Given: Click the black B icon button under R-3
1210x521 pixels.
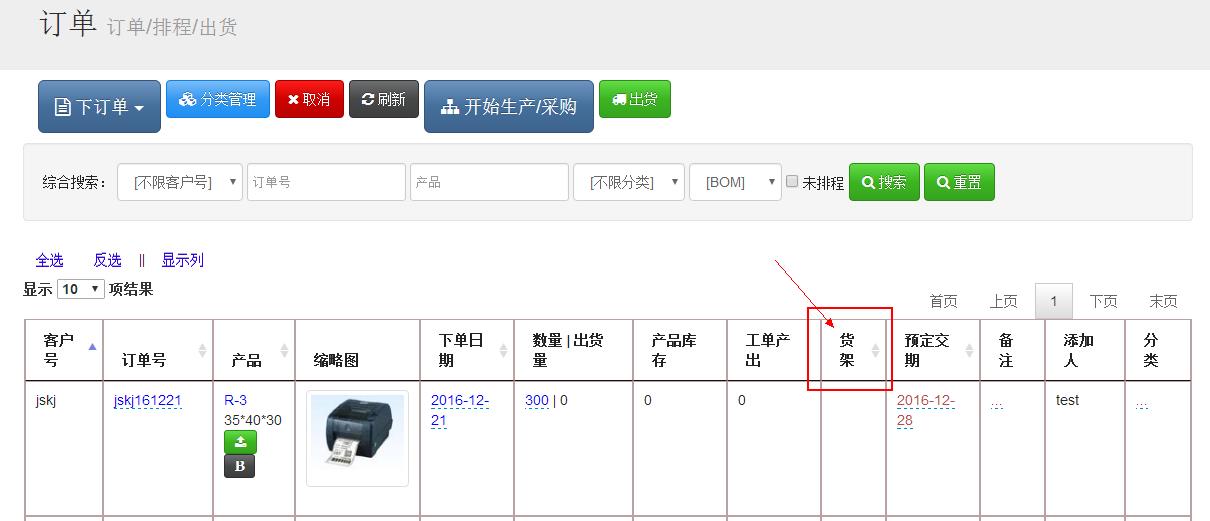Looking at the screenshot, I should tap(240, 466).
